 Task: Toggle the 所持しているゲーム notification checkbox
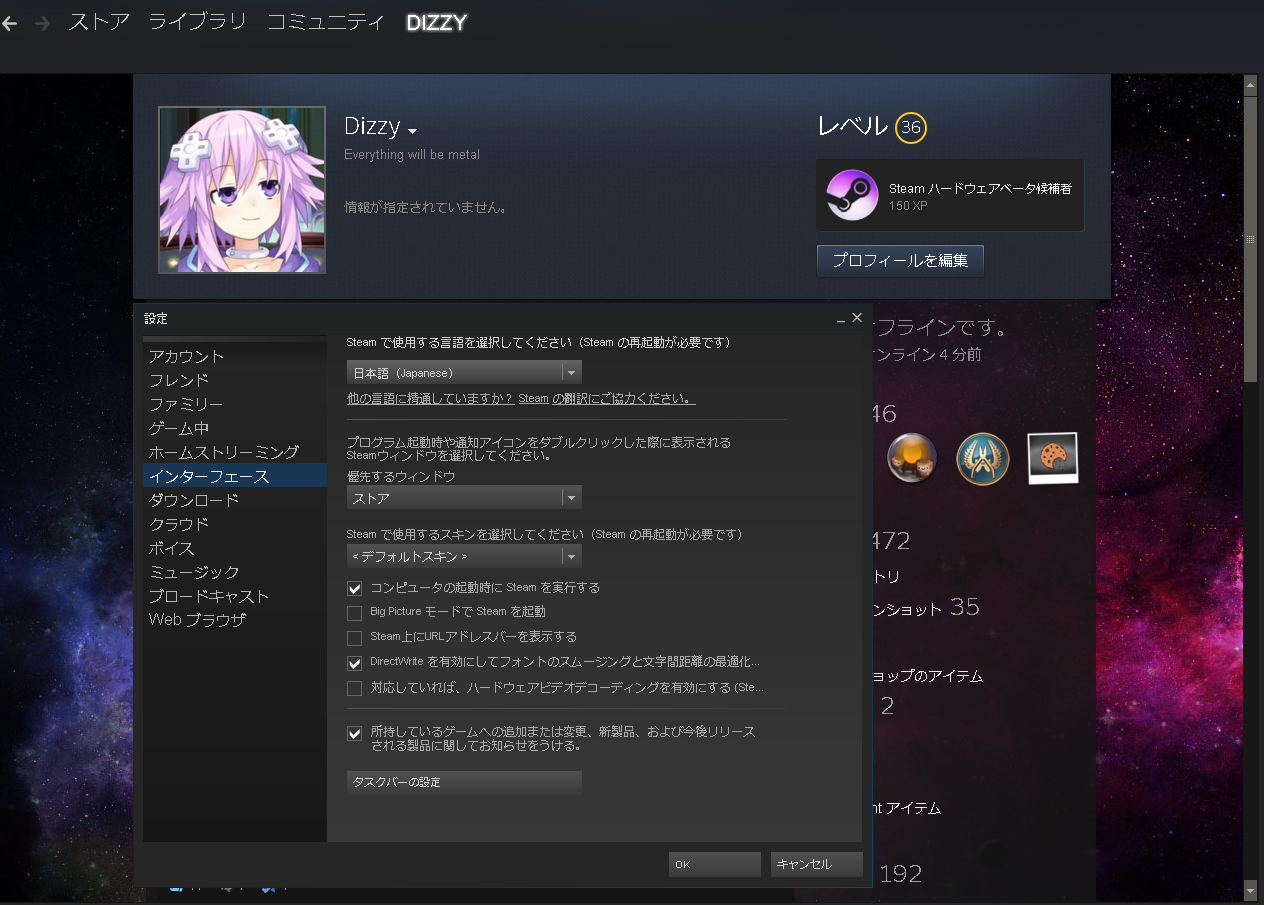tap(354, 733)
